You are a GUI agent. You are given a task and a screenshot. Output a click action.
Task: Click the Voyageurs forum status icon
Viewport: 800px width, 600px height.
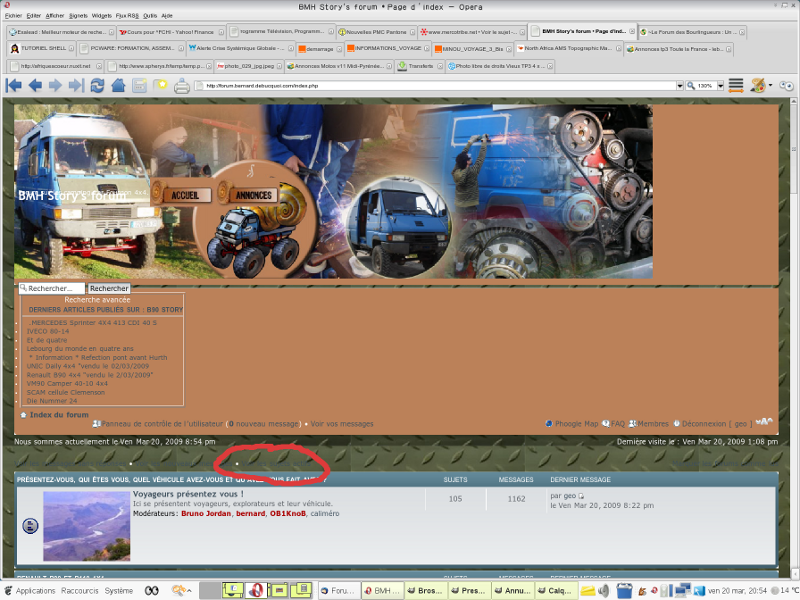point(30,526)
